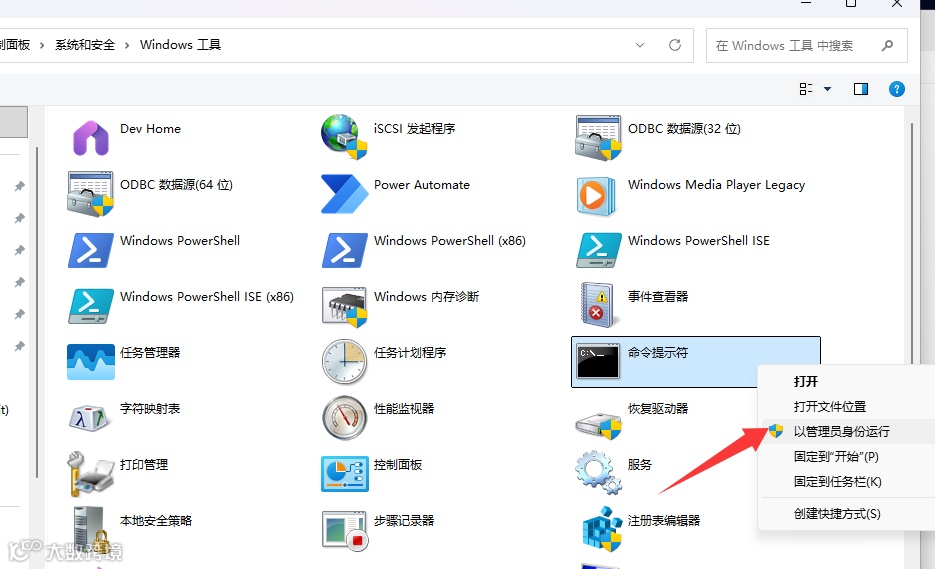Viewport: 935px width, 569px height.
Task: Select the 本地安全策略 icon
Action: (91, 530)
